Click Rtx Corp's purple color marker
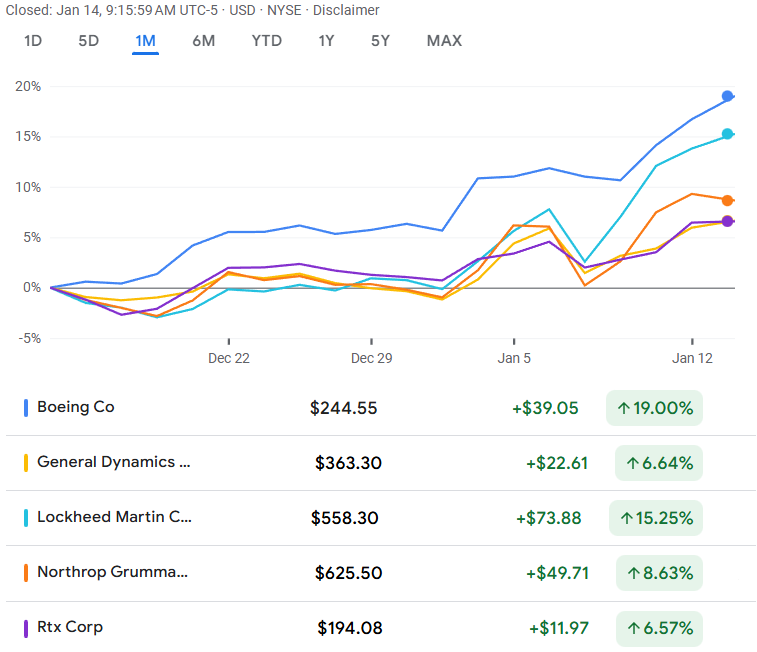 tap(26, 628)
